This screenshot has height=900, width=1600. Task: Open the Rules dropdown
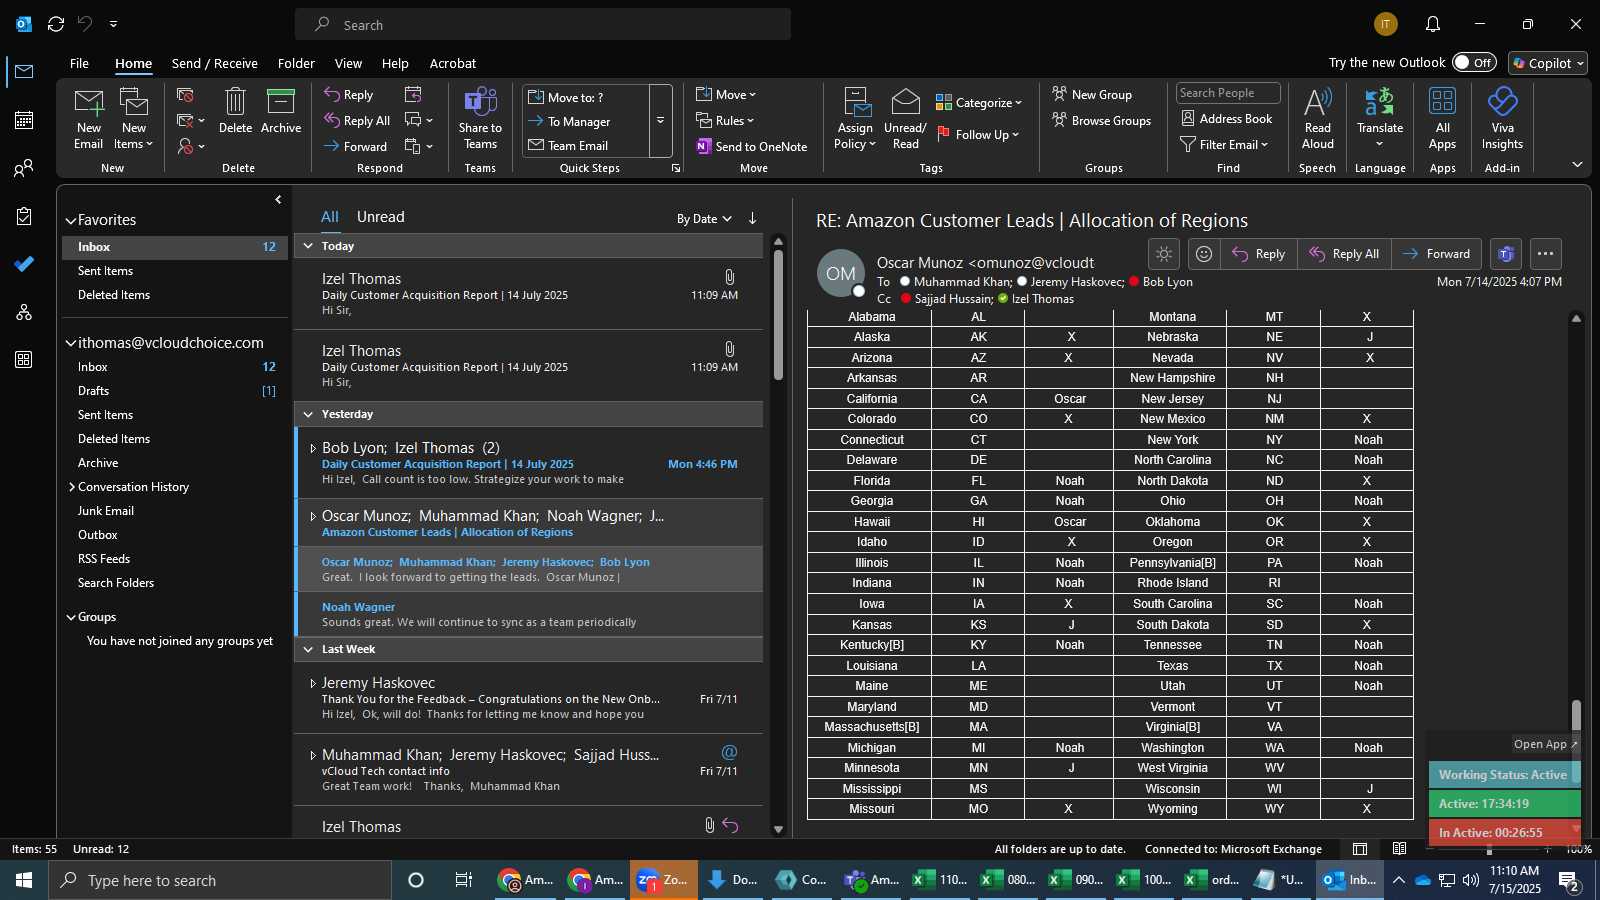pyautogui.click(x=725, y=121)
